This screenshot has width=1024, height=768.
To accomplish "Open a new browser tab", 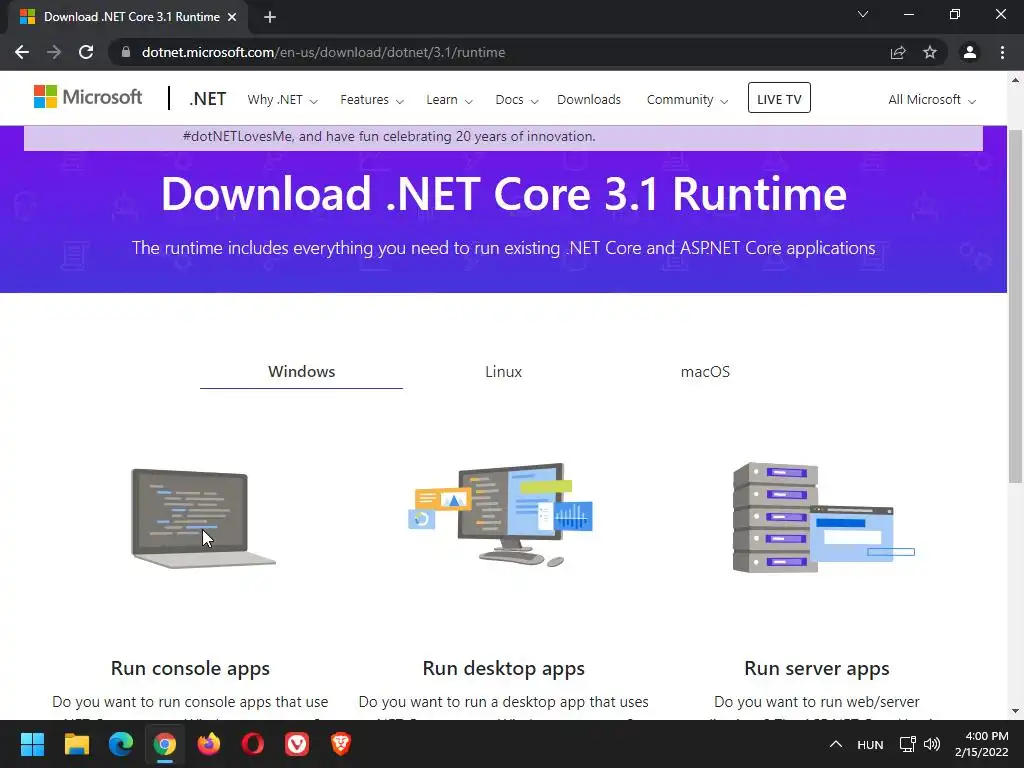I will [270, 17].
